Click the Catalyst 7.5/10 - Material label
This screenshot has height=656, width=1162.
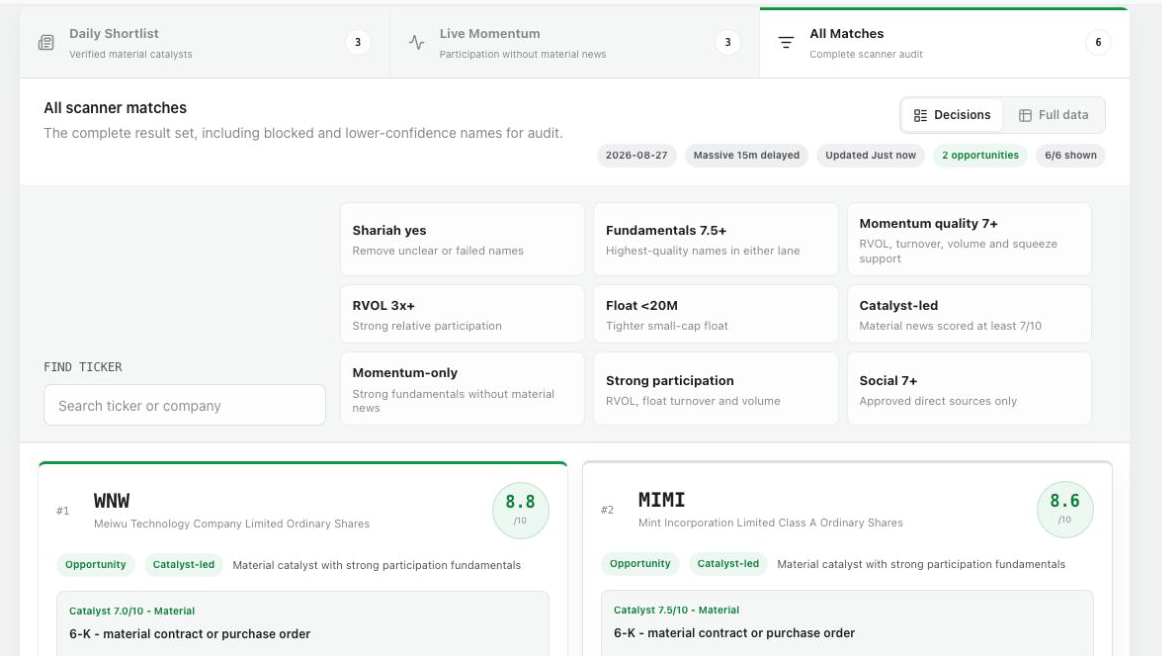click(x=677, y=611)
